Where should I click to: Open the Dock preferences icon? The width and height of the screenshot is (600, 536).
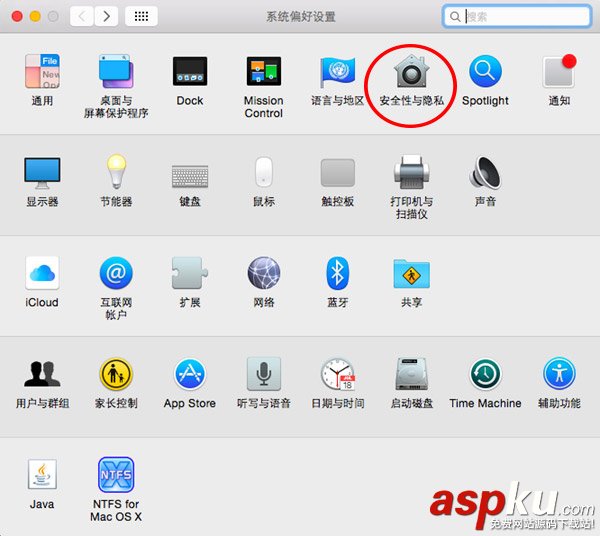(190, 71)
